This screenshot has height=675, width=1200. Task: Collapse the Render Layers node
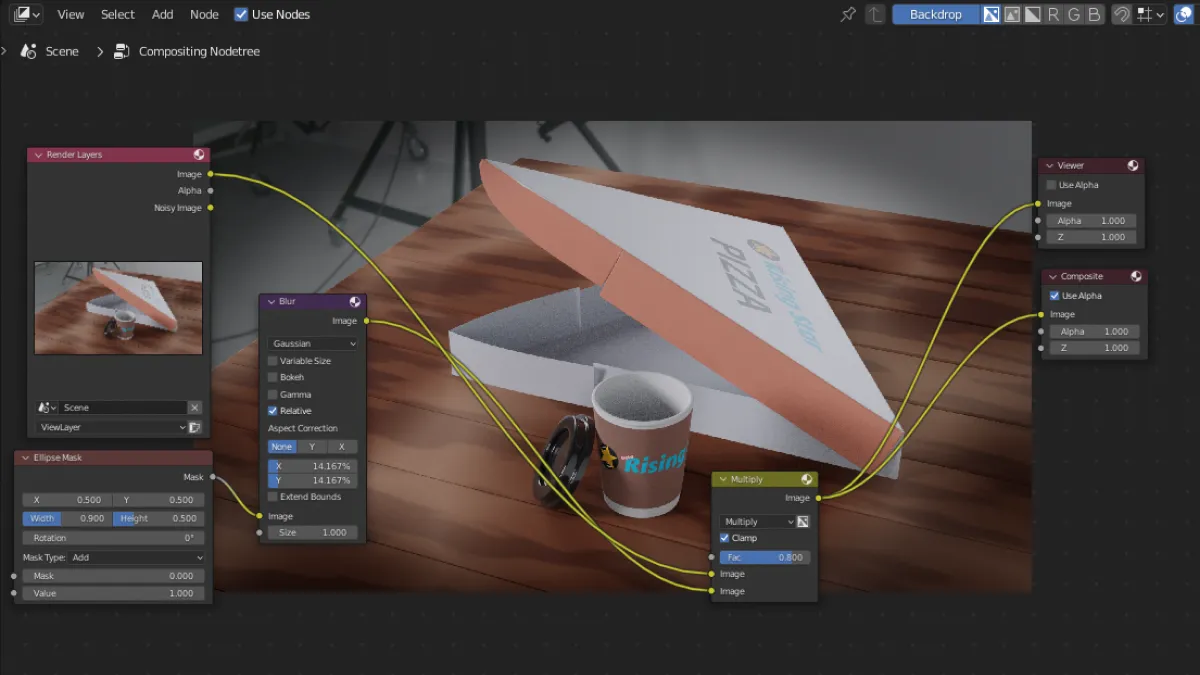(39, 155)
